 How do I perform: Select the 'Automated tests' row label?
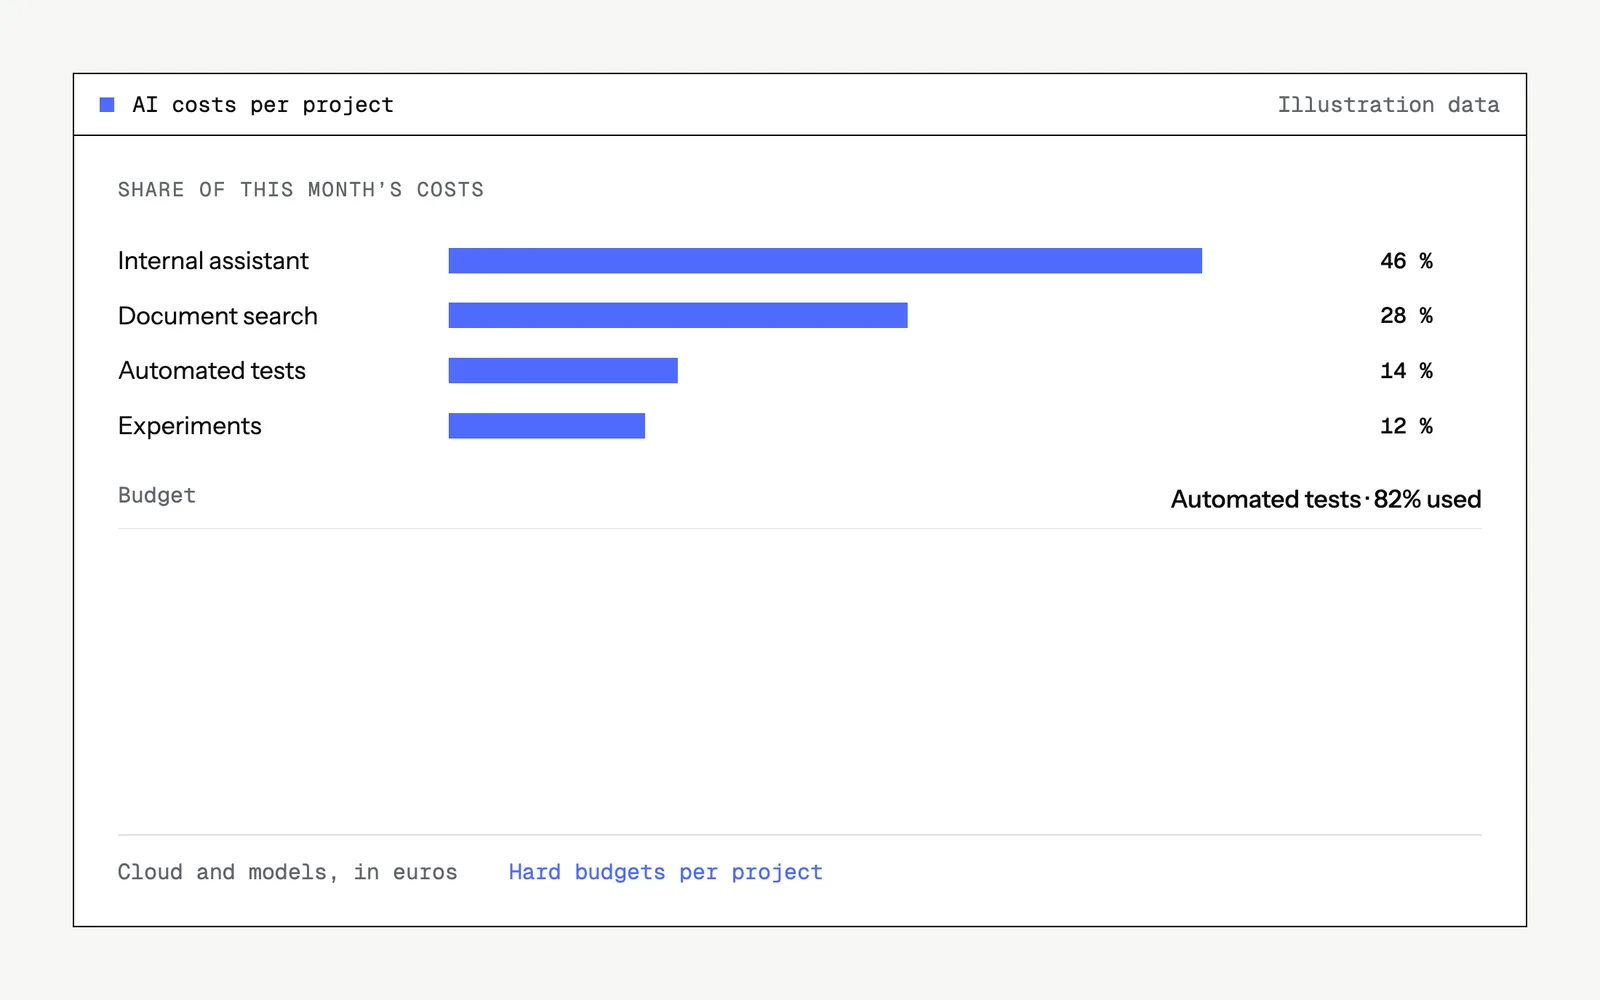[212, 371]
